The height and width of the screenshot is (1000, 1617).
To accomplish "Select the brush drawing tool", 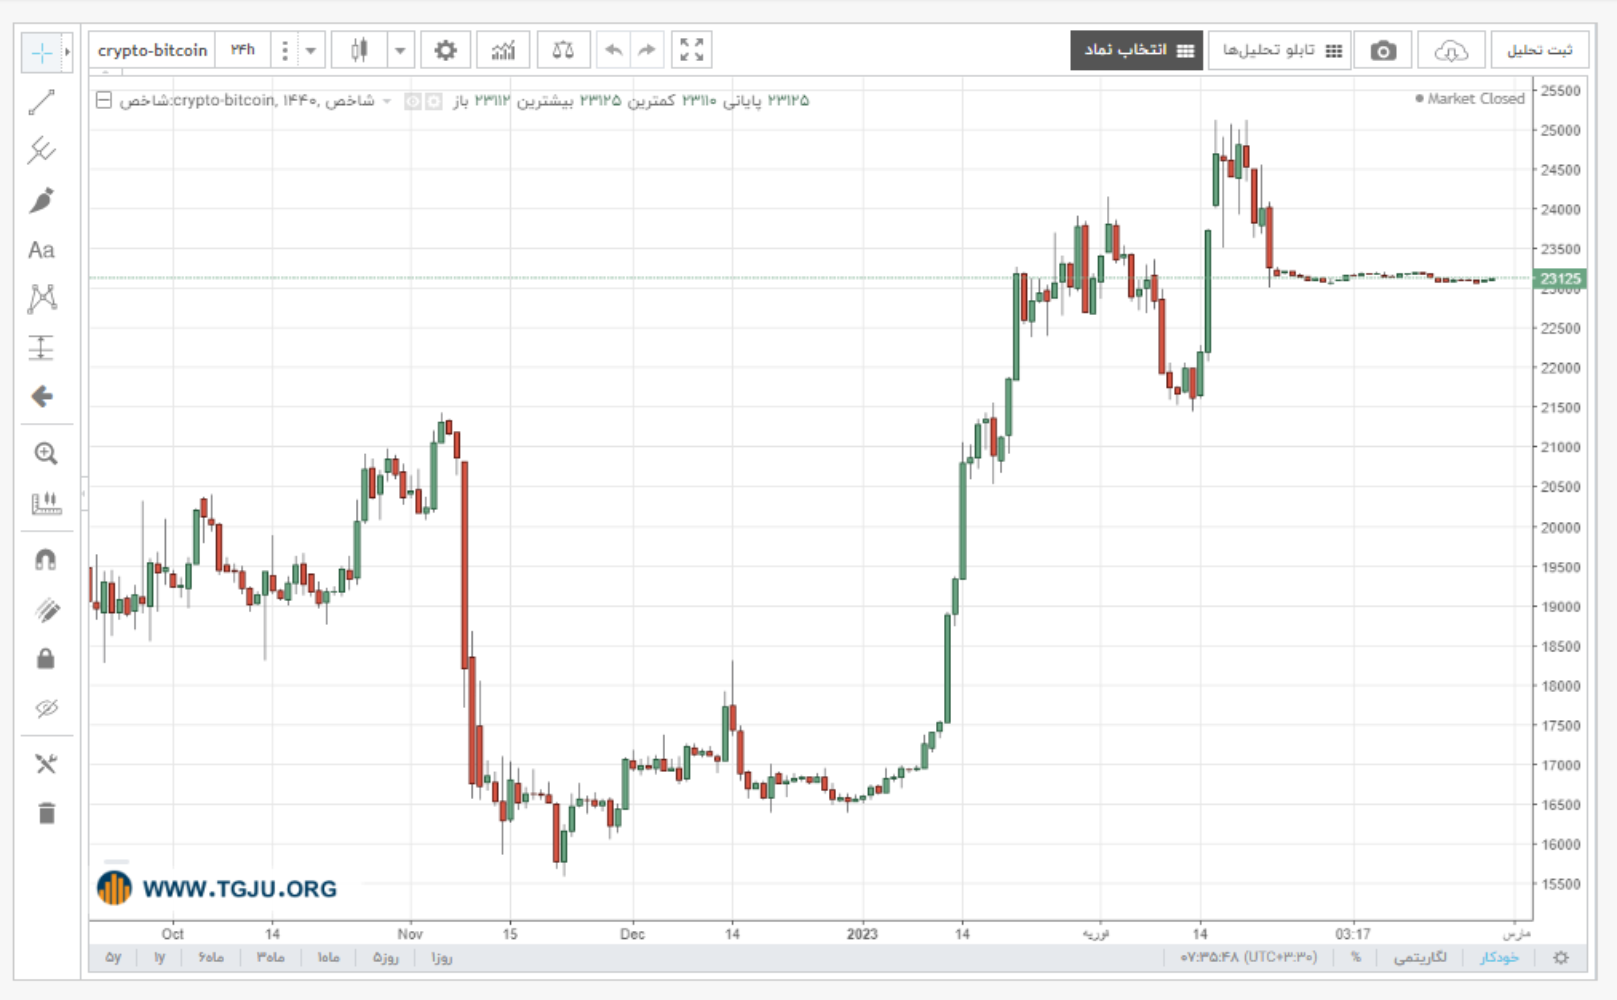I will coord(42,200).
